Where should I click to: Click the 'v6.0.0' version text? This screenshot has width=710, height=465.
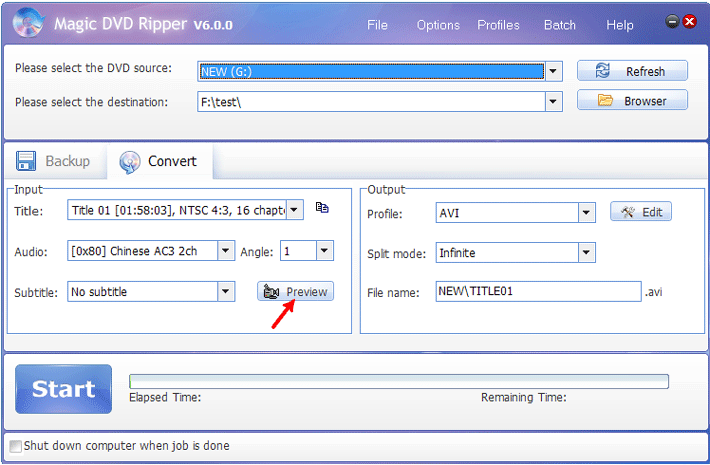coord(213,25)
